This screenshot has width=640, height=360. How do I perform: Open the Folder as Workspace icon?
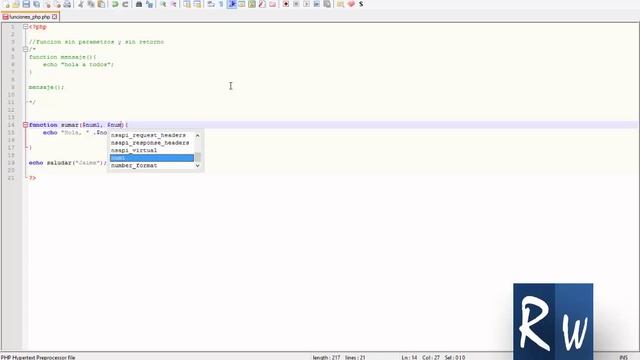click(272, 4)
